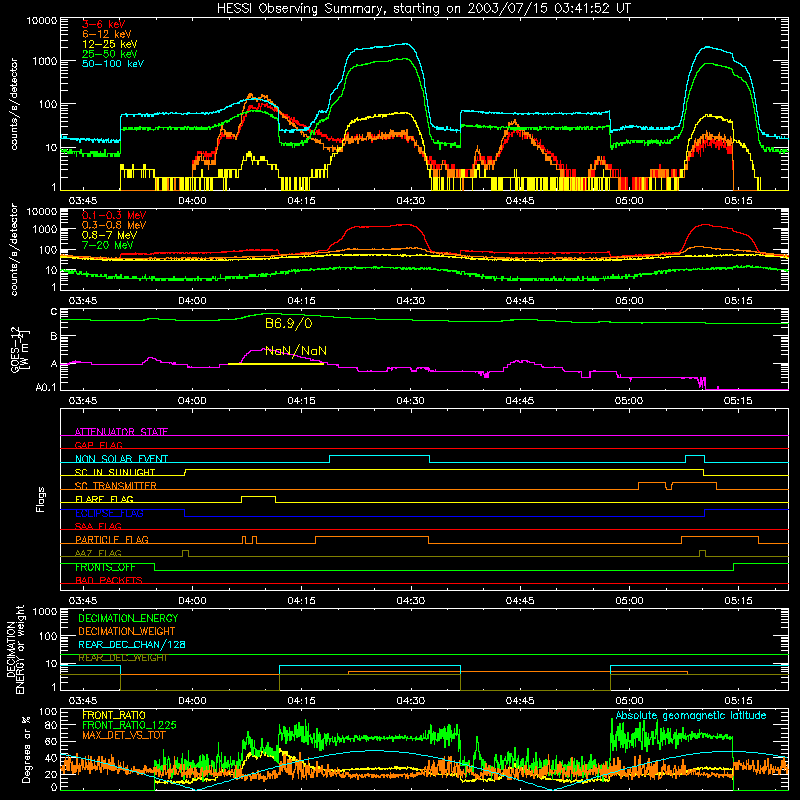Click the B6.9/0 flare annotation
Viewport: 800px width, 800px height.
[288, 323]
